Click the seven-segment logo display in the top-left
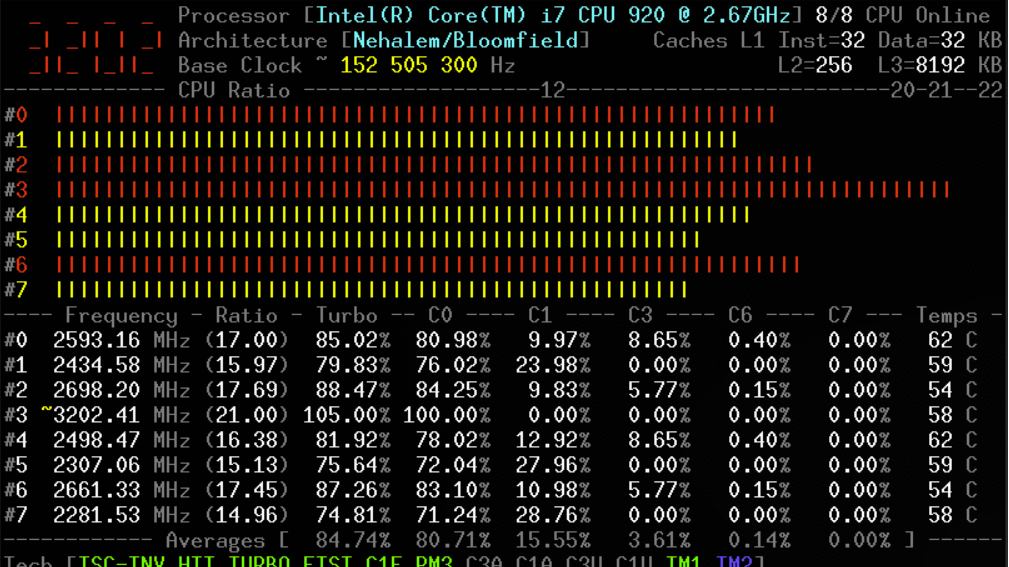The height and width of the screenshot is (567, 1009). 95,41
